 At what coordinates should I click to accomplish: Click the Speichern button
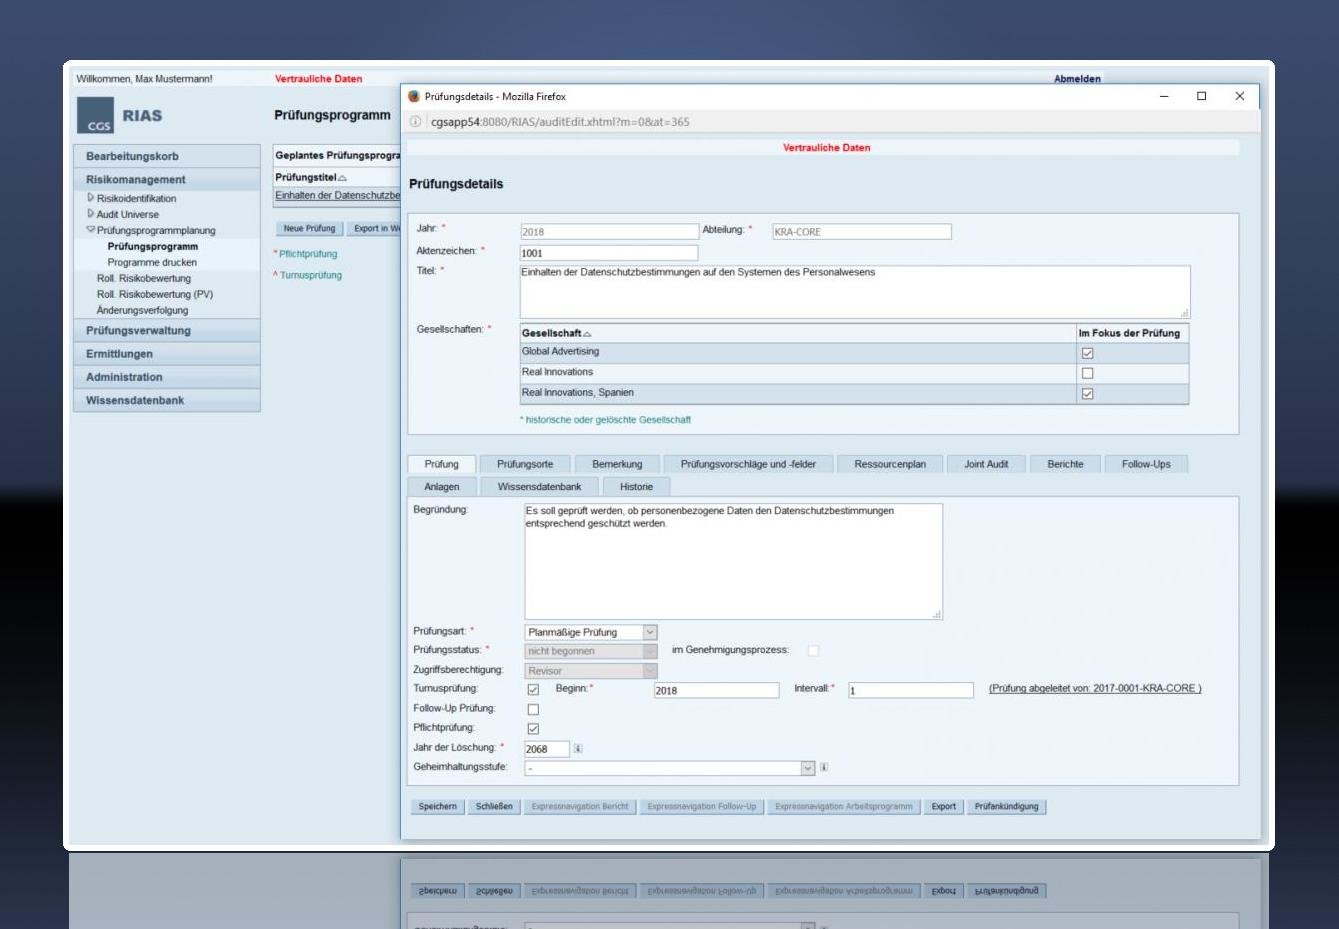click(438, 807)
